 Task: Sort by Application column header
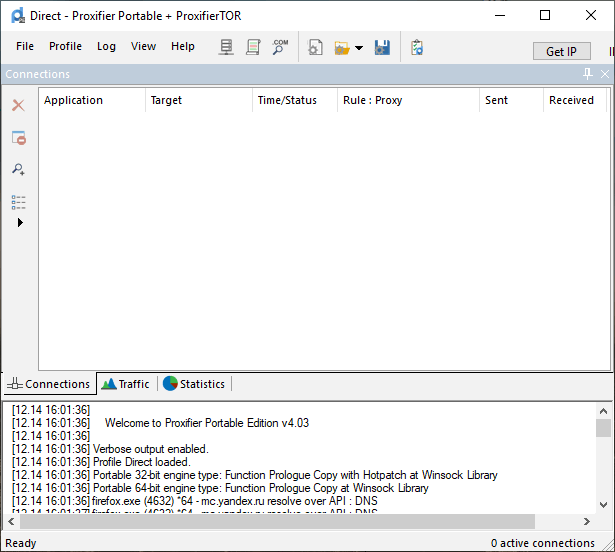[92, 100]
